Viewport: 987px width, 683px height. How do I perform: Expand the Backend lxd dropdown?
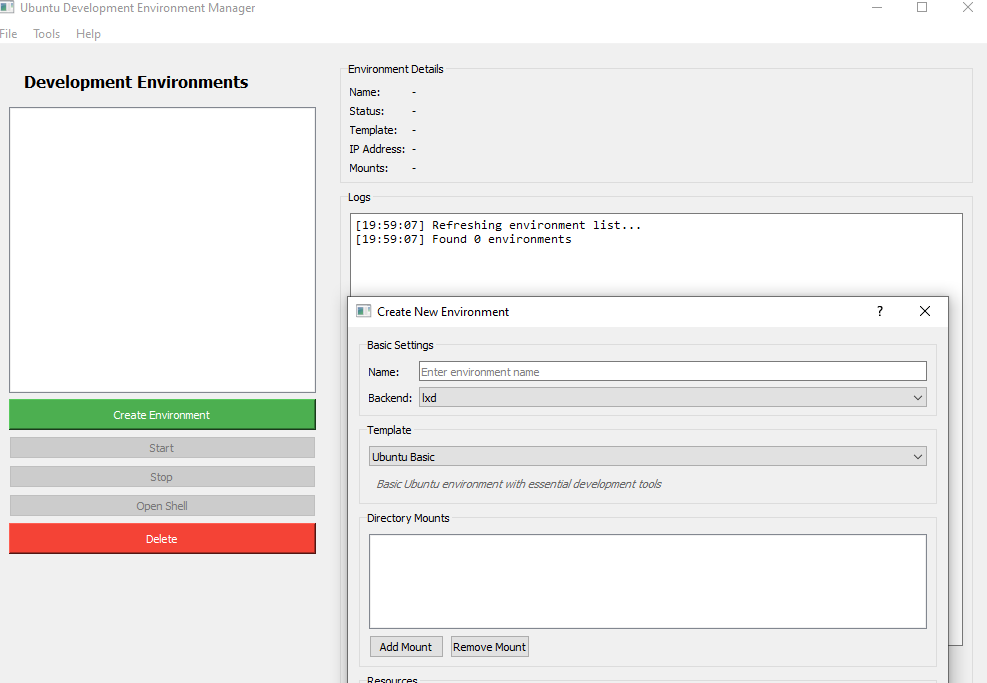pyautogui.click(x=673, y=398)
